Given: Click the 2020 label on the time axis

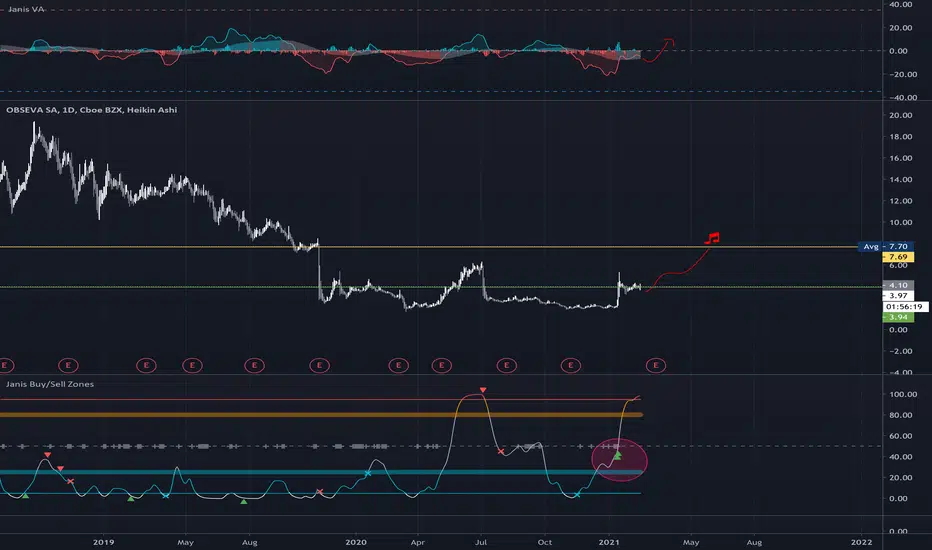Looking at the screenshot, I should pos(355,542).
